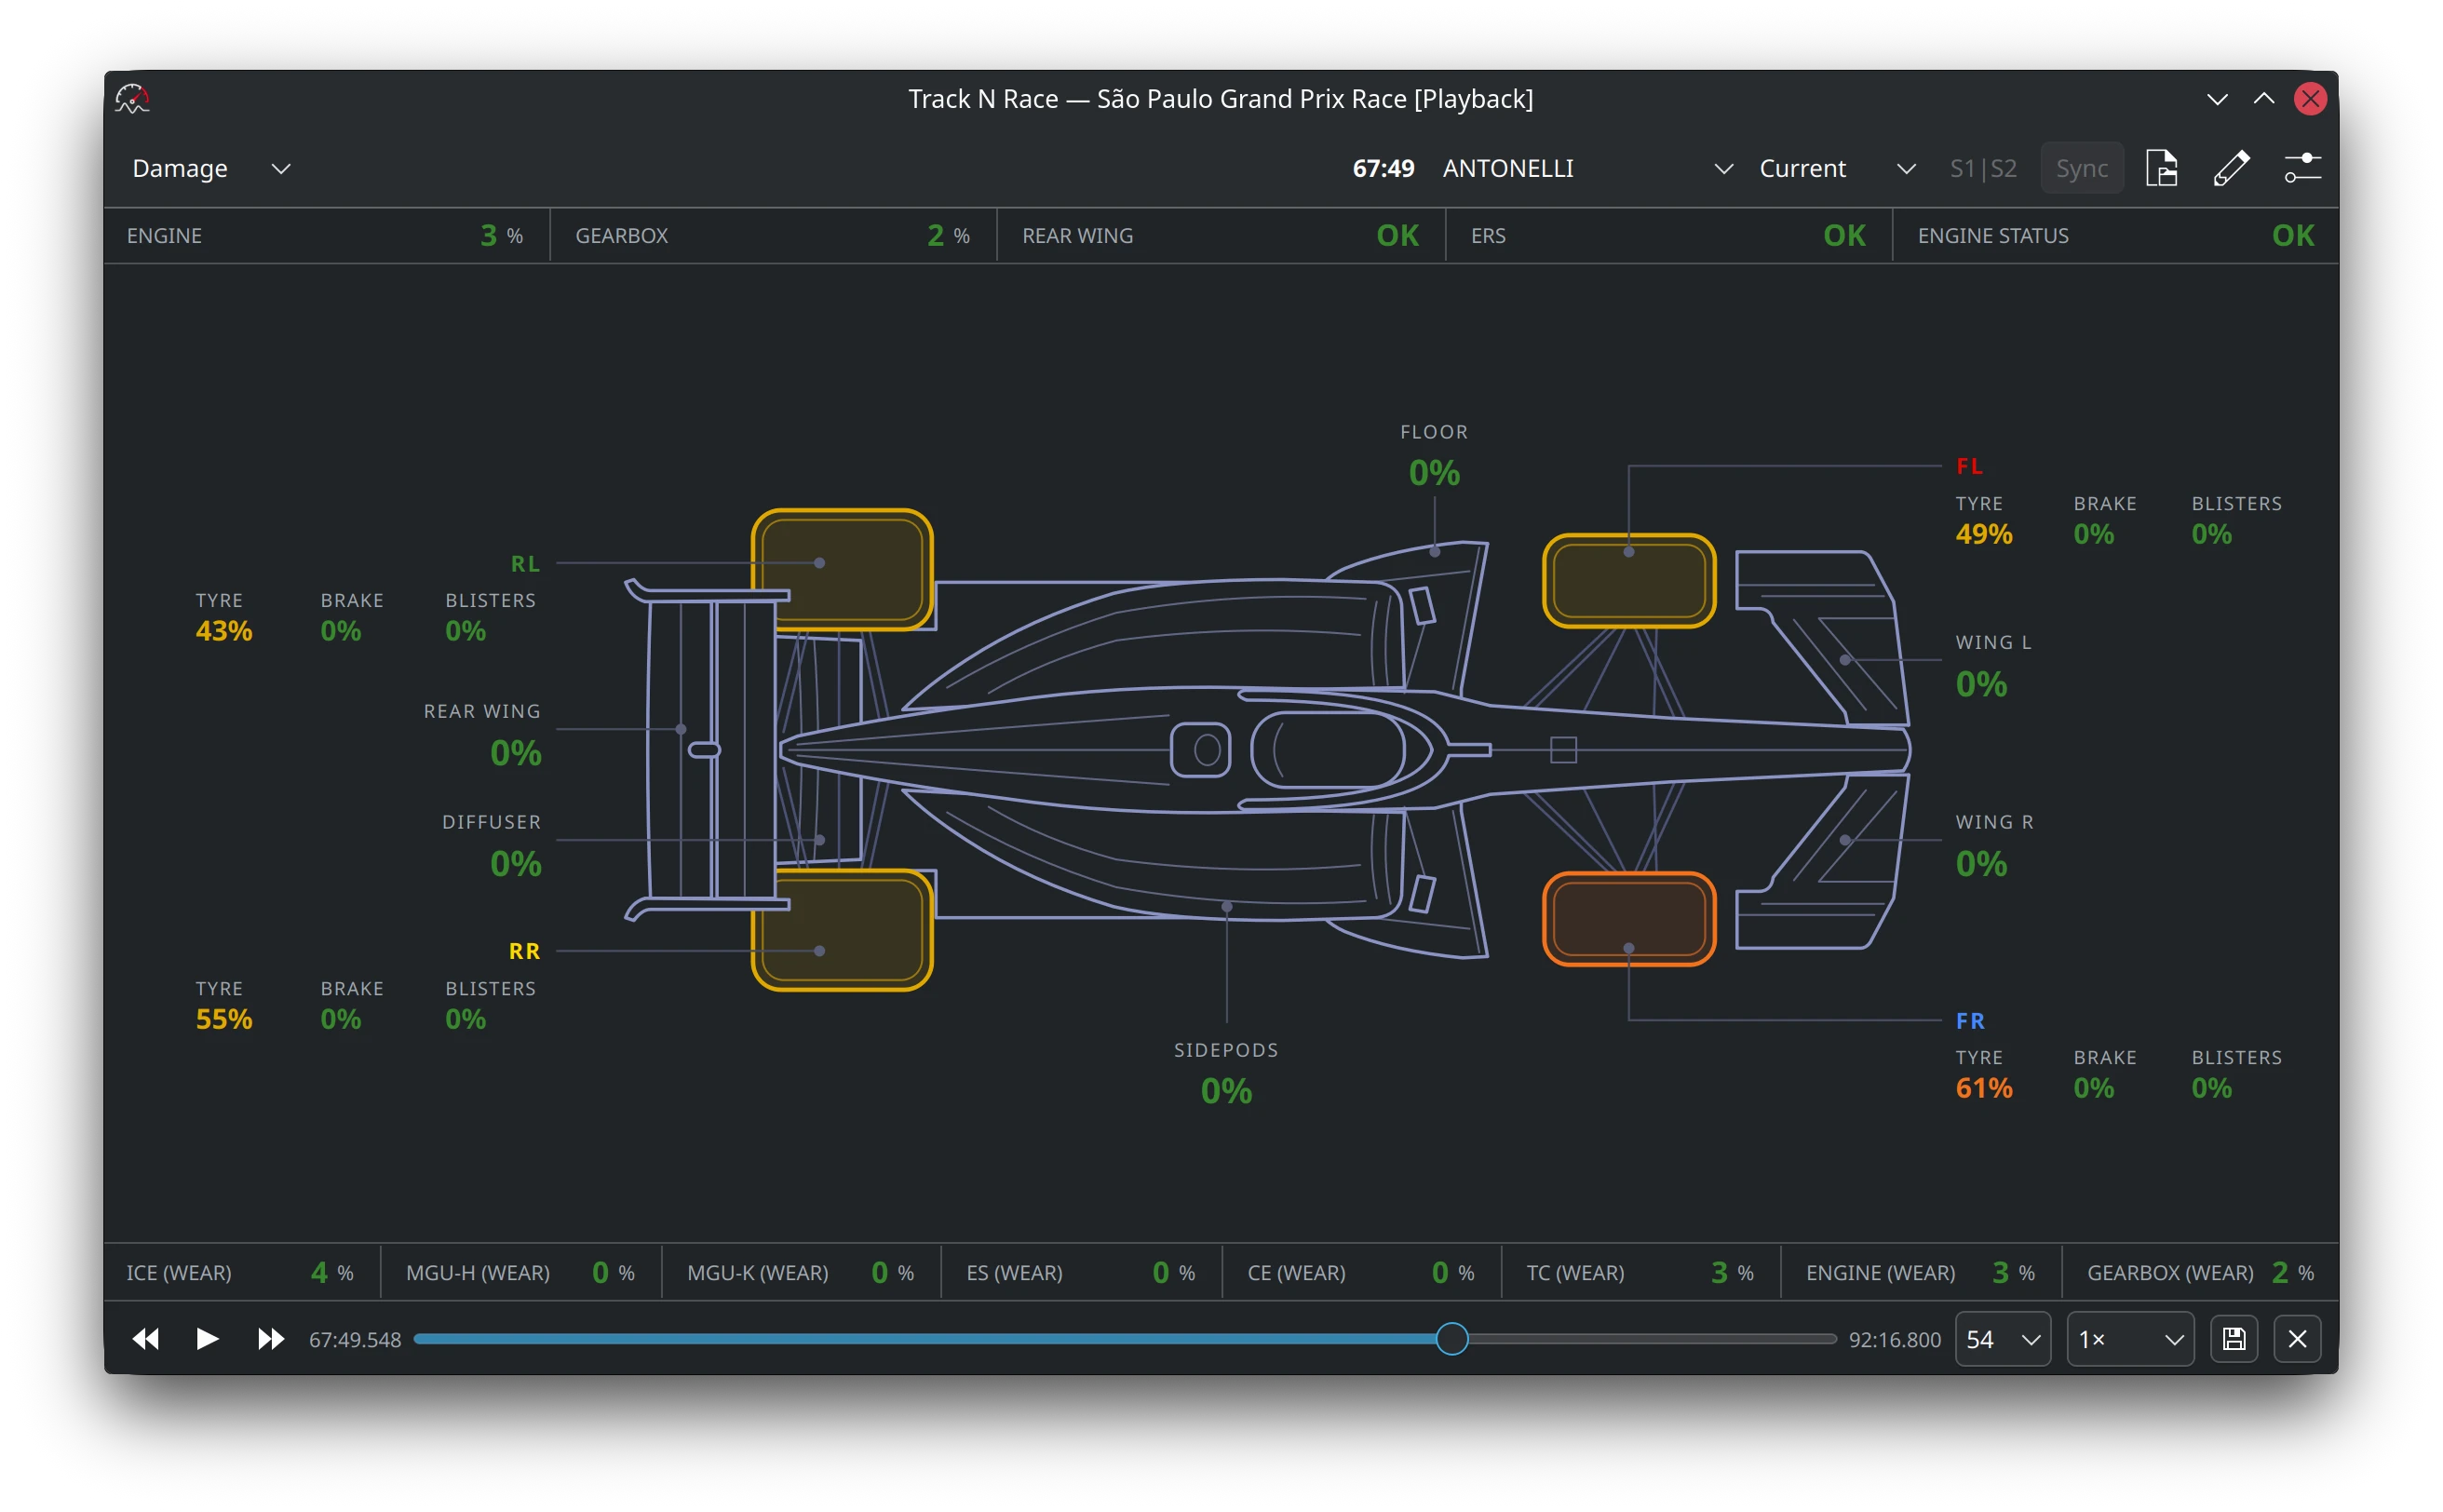Click the SIDEPODS damage value
The width and height of the screenshot is (2443, 1512).
[x=1226, y=1091]
